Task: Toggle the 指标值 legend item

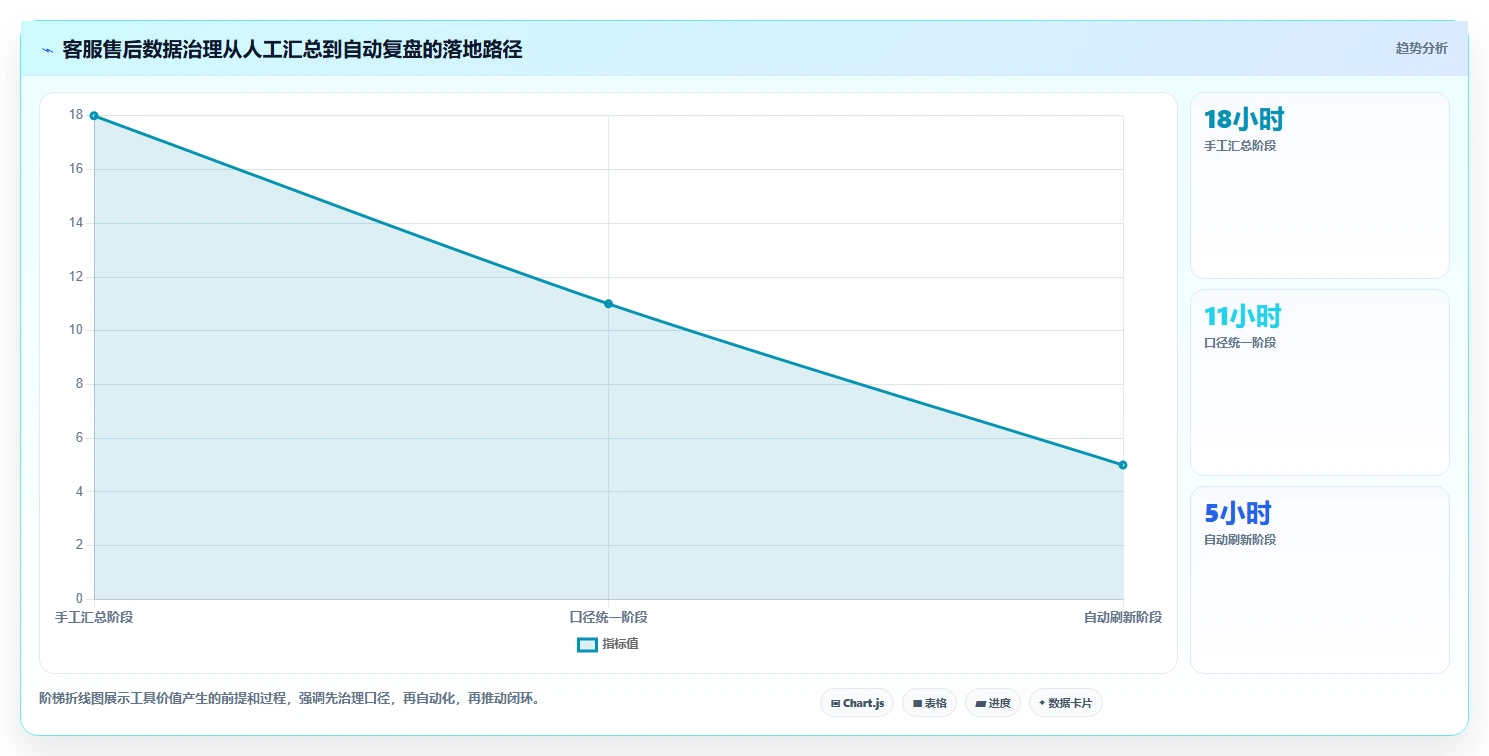Action: 608,644
